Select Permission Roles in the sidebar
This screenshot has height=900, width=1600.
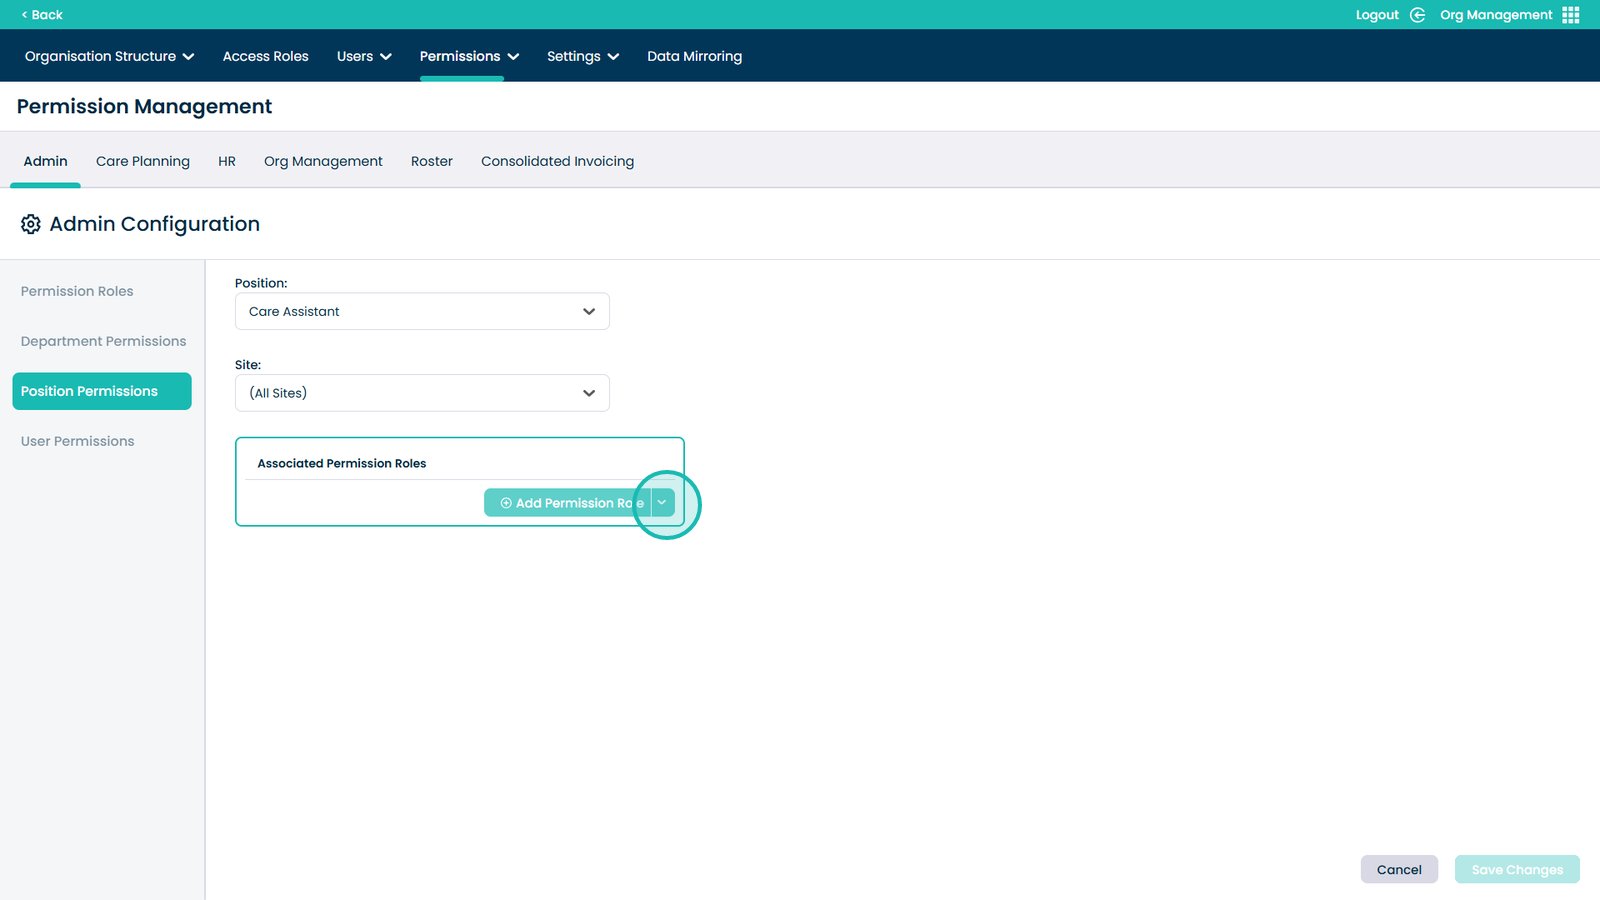click(x=77, y=291)
